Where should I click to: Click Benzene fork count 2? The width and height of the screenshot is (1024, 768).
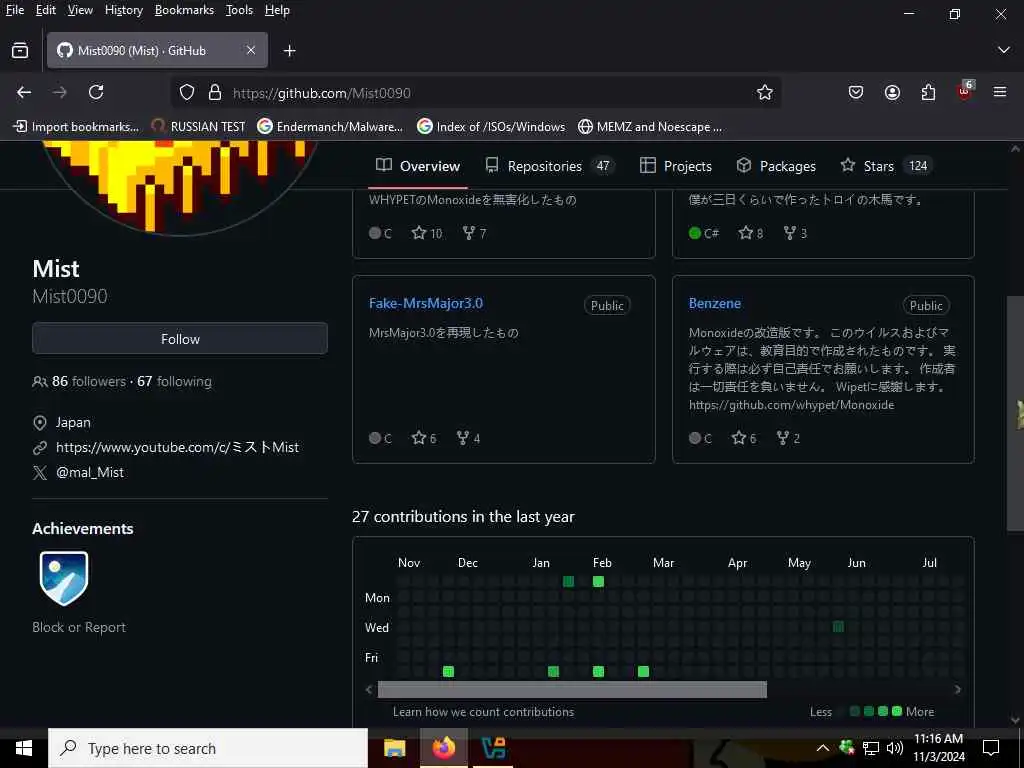click(x=788, y=438)
